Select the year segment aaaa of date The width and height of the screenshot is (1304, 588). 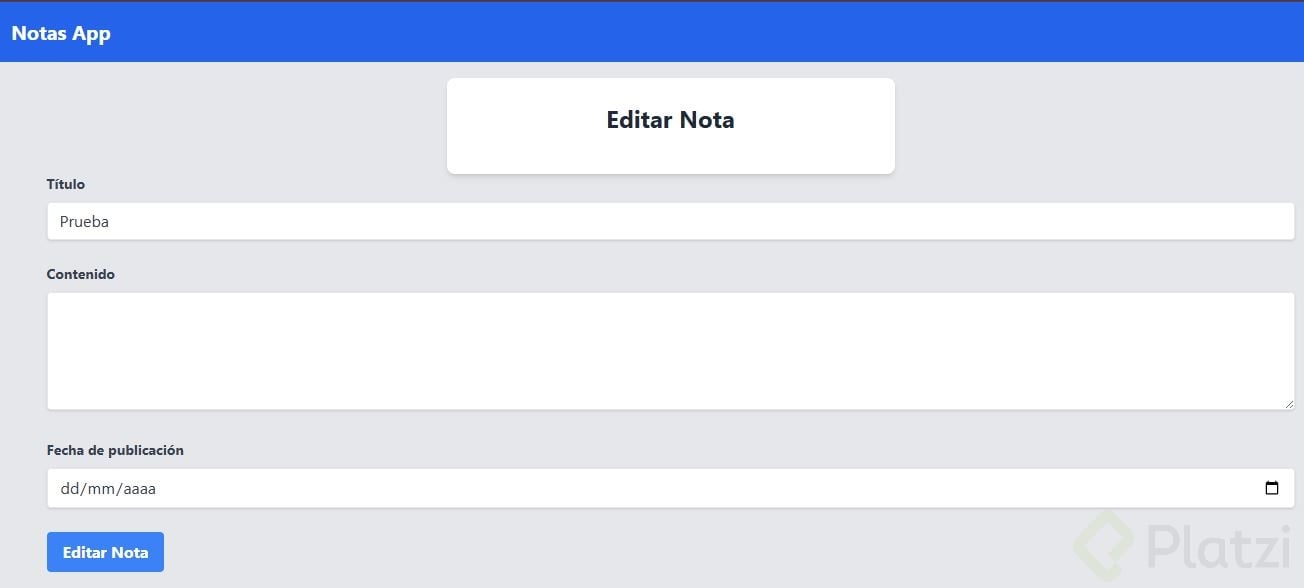[137, 489]
